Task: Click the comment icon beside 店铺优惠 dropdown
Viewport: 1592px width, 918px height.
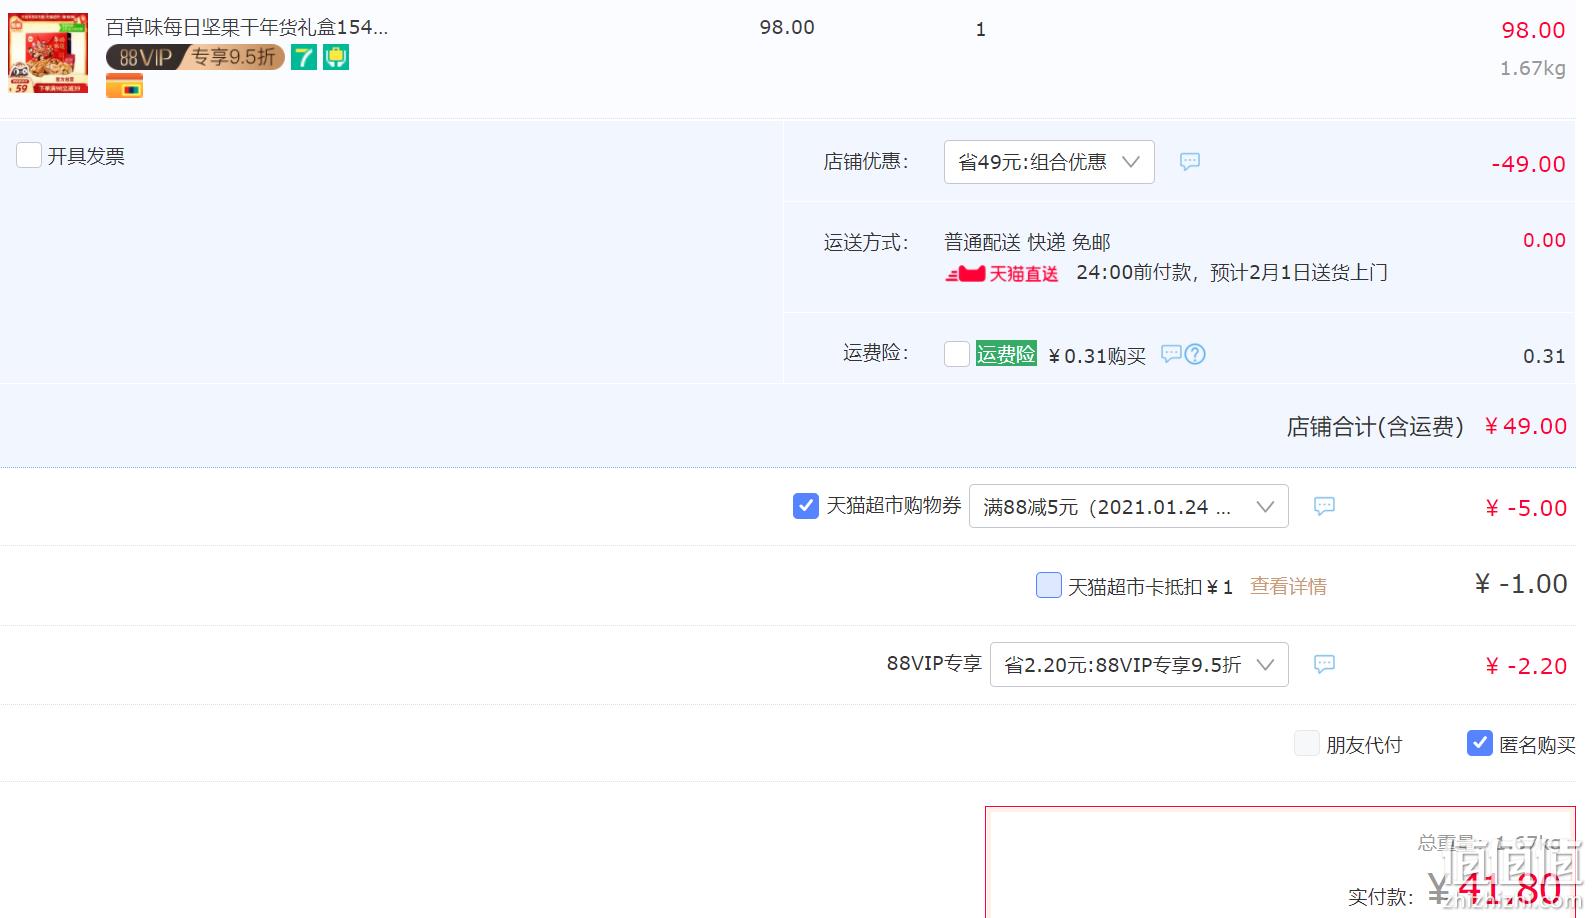Action: pos(1189,161)
